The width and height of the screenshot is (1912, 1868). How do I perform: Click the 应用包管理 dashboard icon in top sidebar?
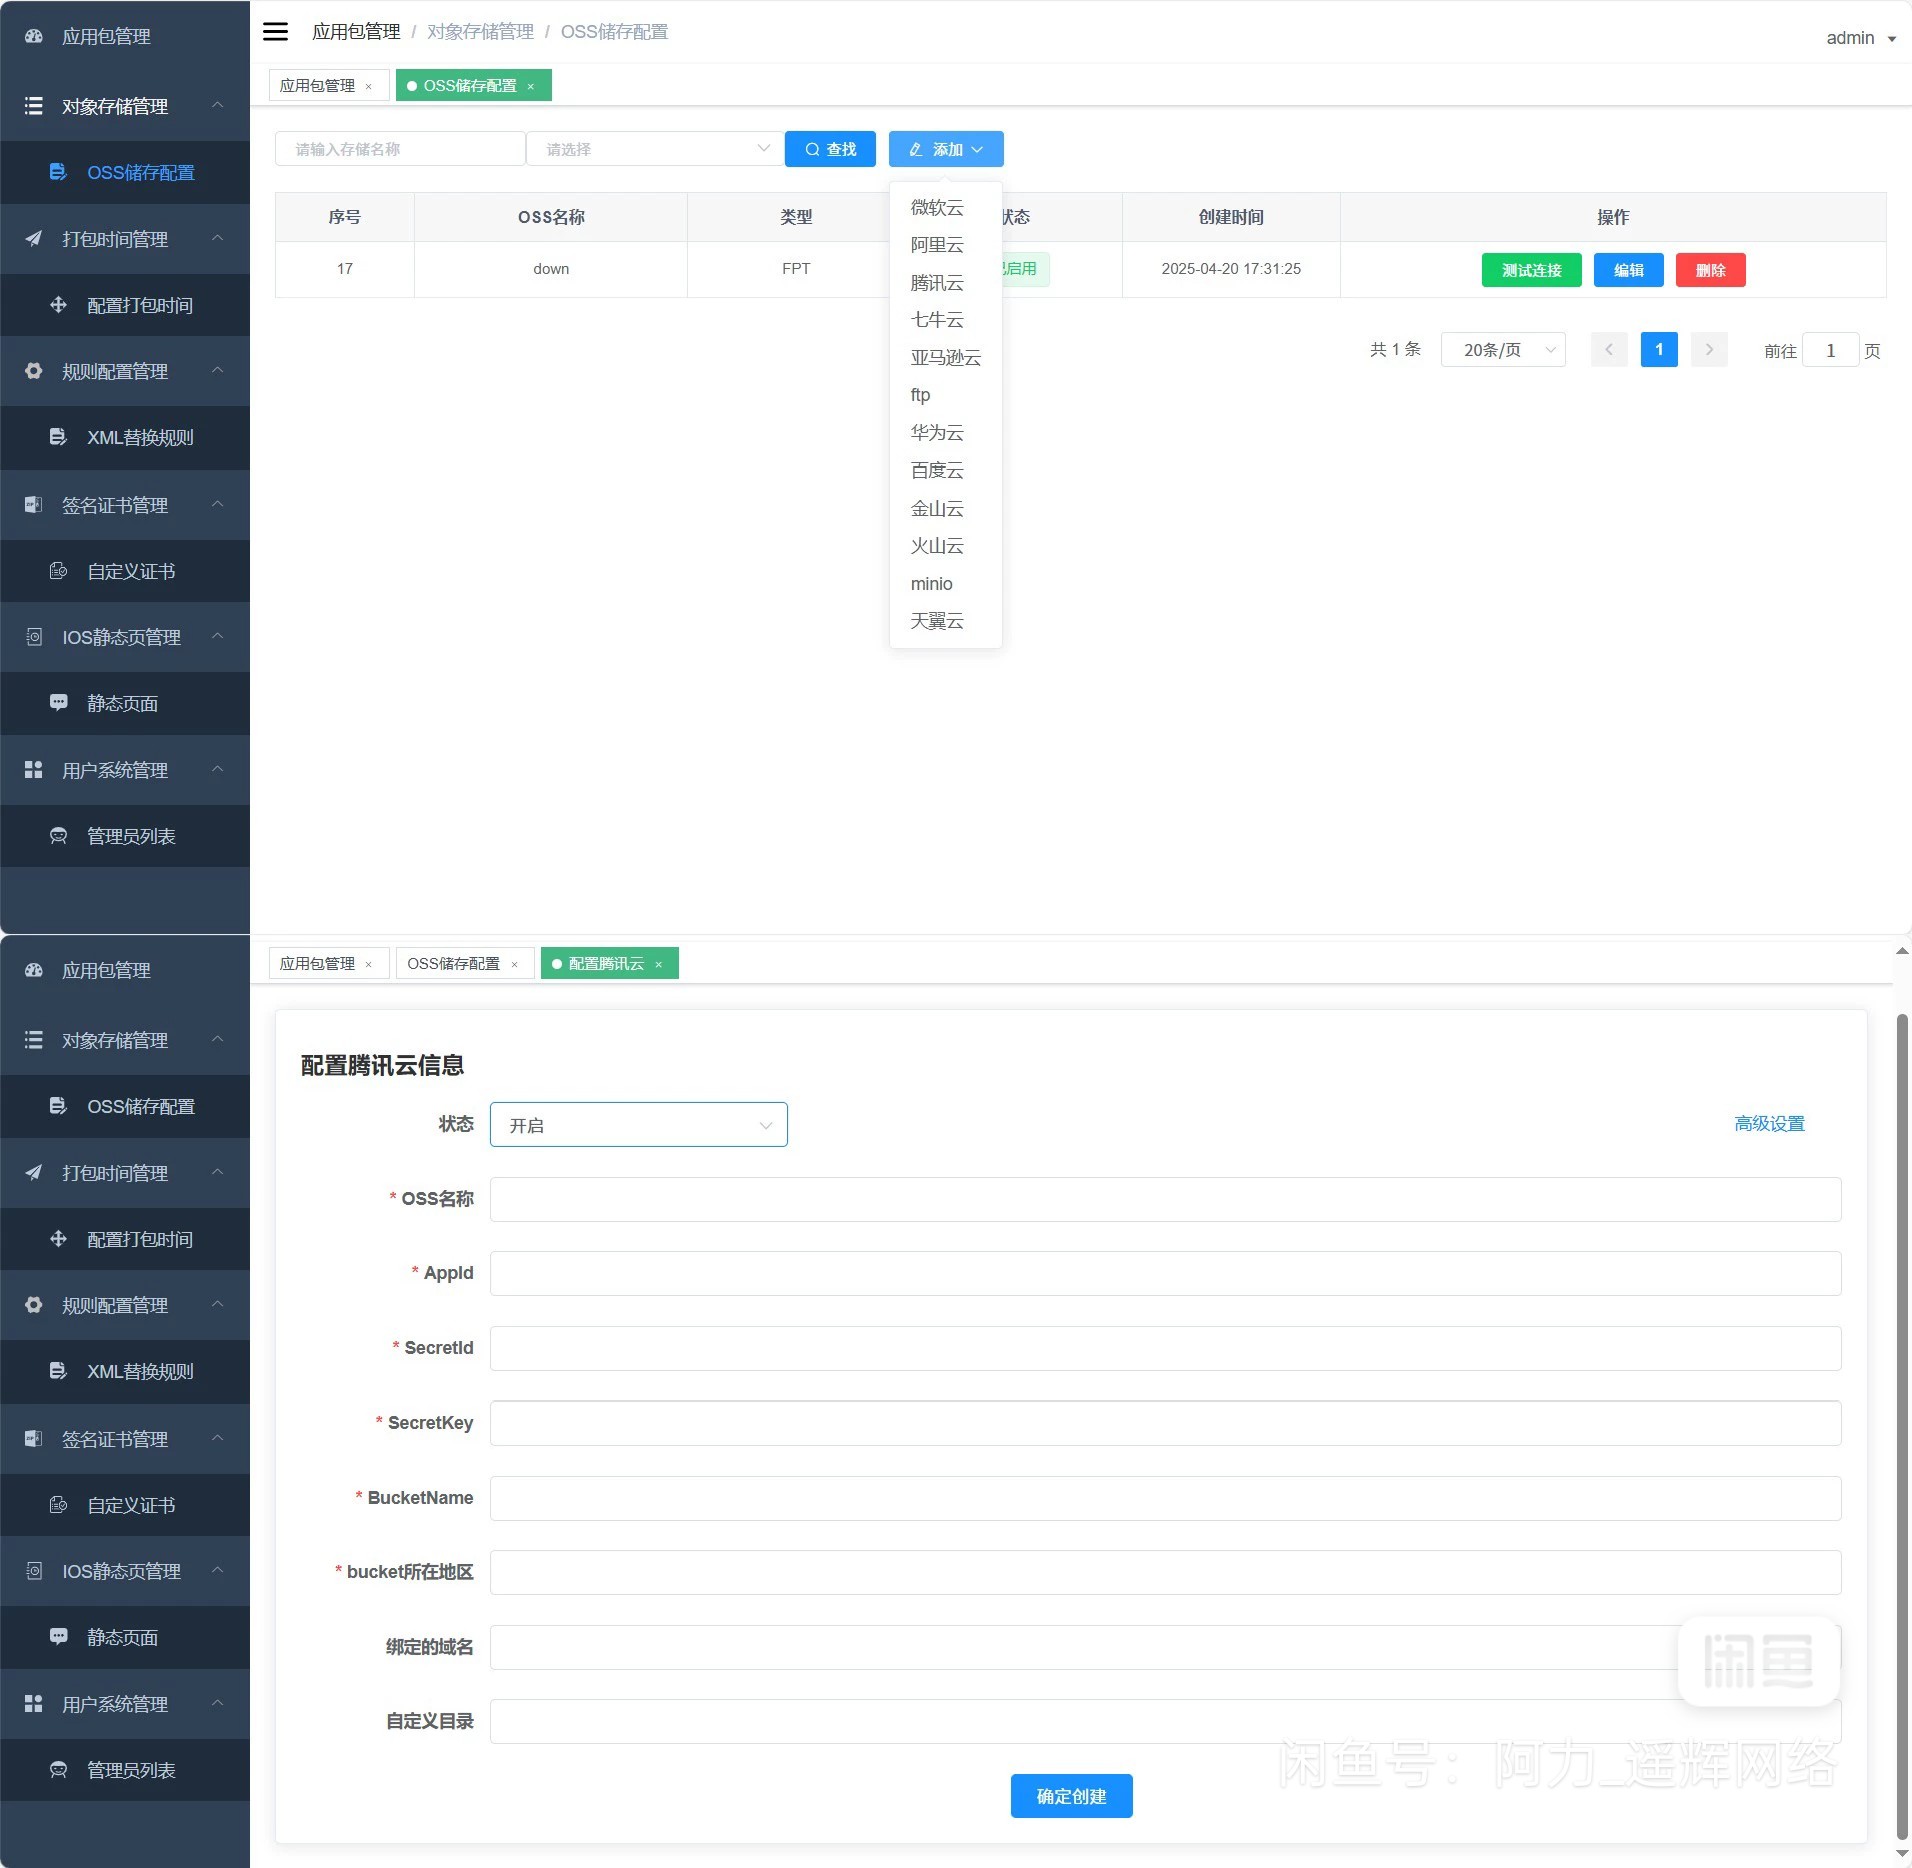[34, 37]
